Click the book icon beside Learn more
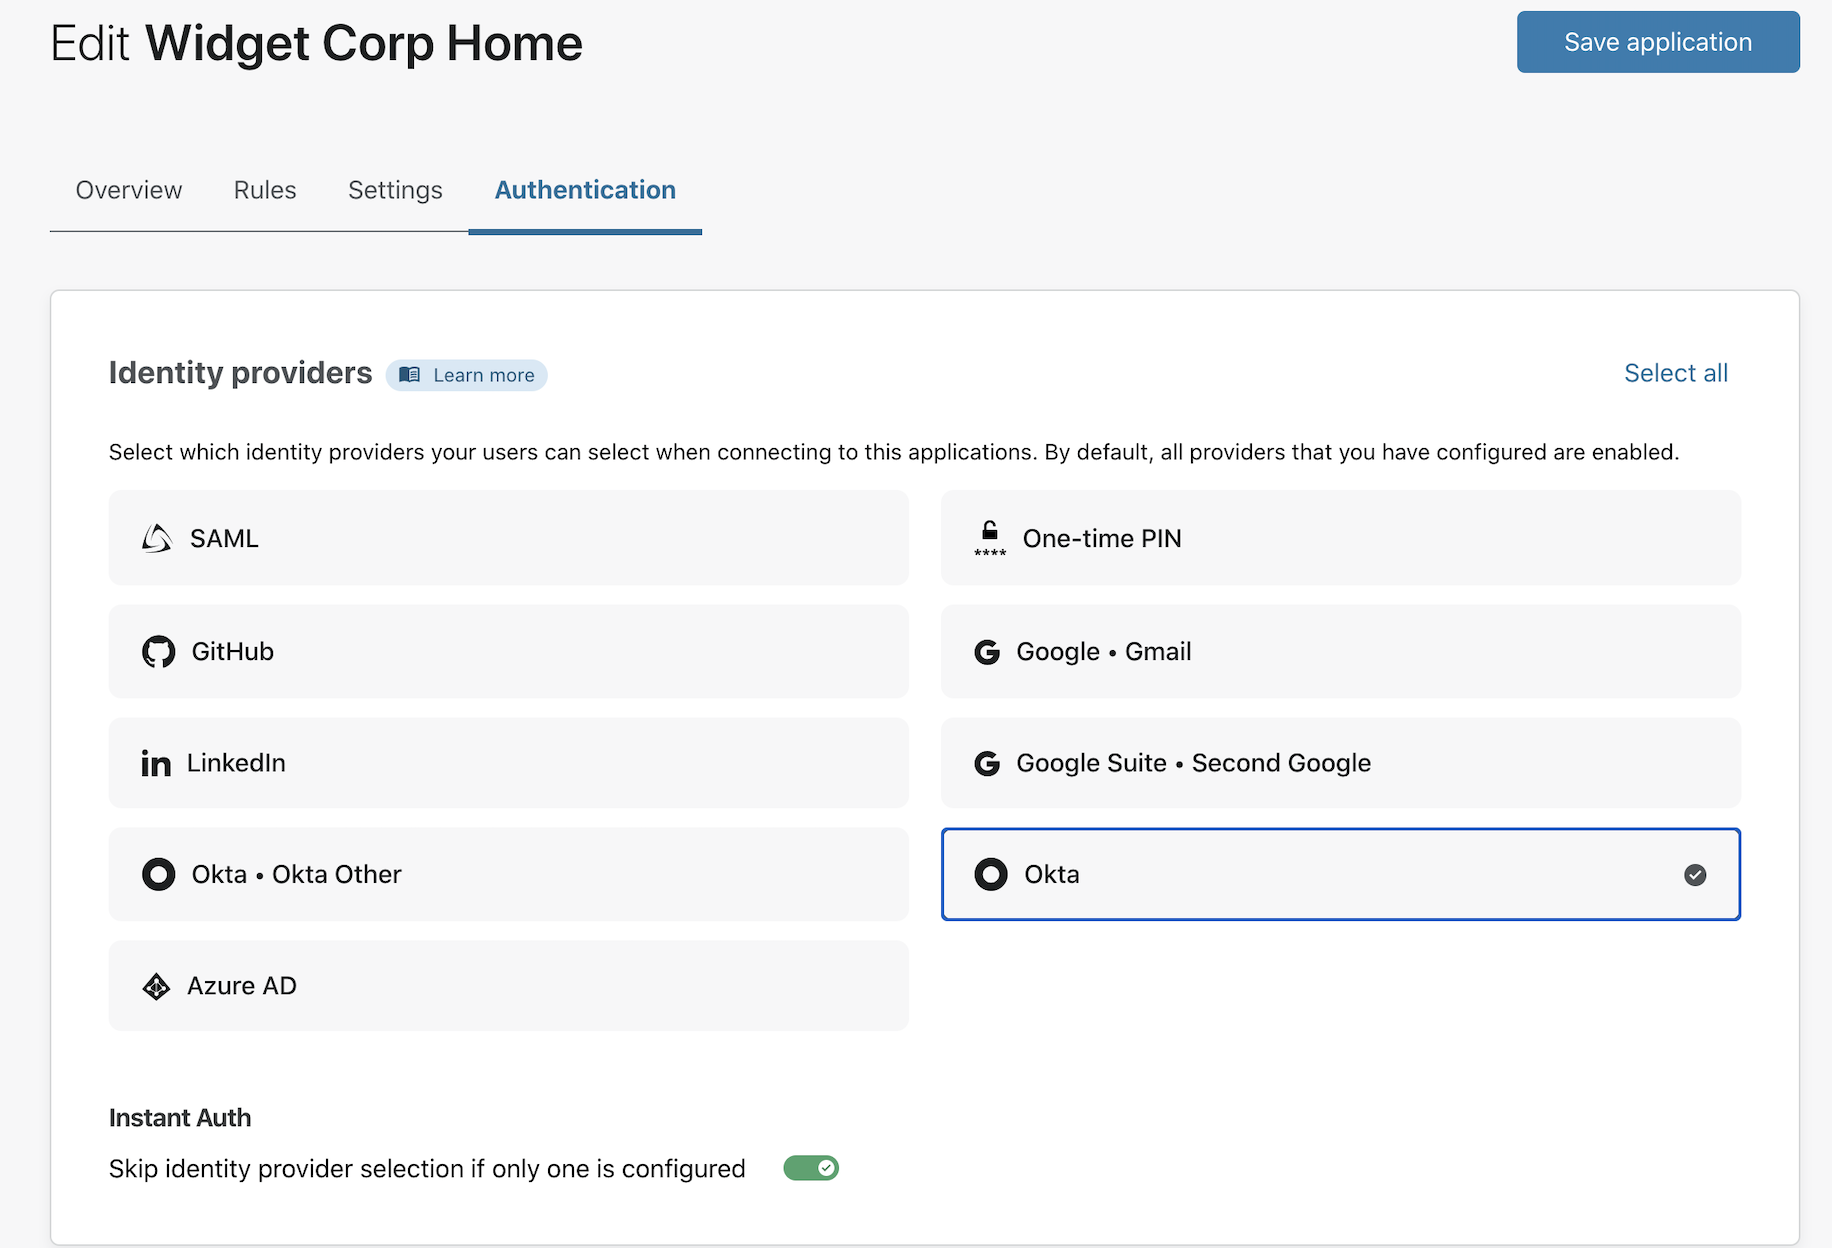Screen dimensions: 1832x1248 410,375
